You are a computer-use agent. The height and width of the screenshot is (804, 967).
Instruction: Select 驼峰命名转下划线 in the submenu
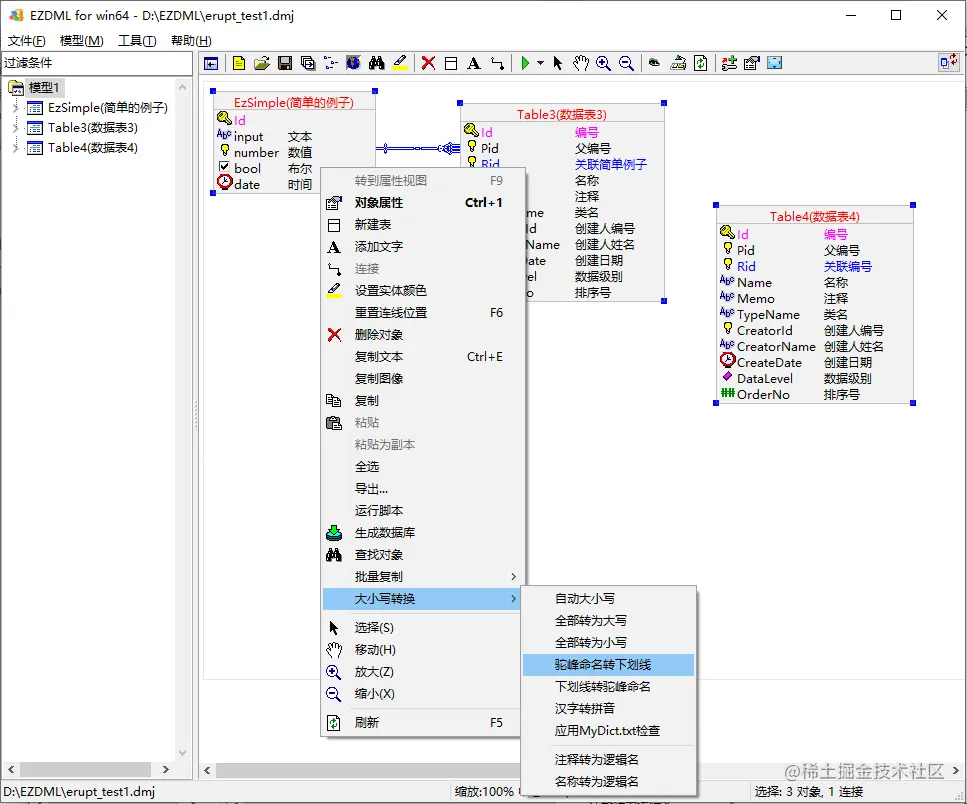tap(608, 665)
